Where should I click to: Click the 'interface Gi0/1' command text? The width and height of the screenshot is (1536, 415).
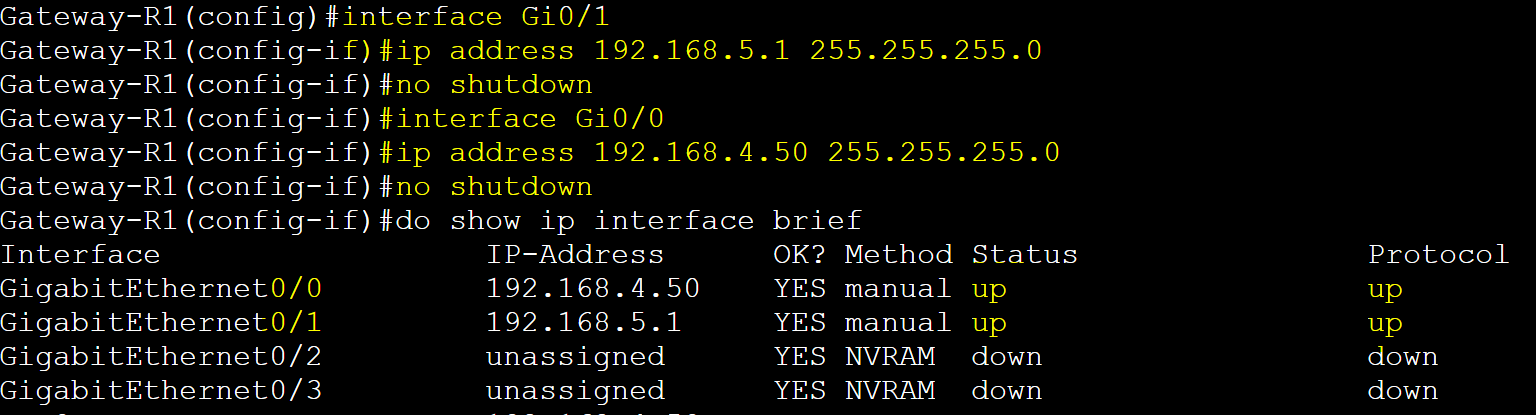tap(476, 15)
